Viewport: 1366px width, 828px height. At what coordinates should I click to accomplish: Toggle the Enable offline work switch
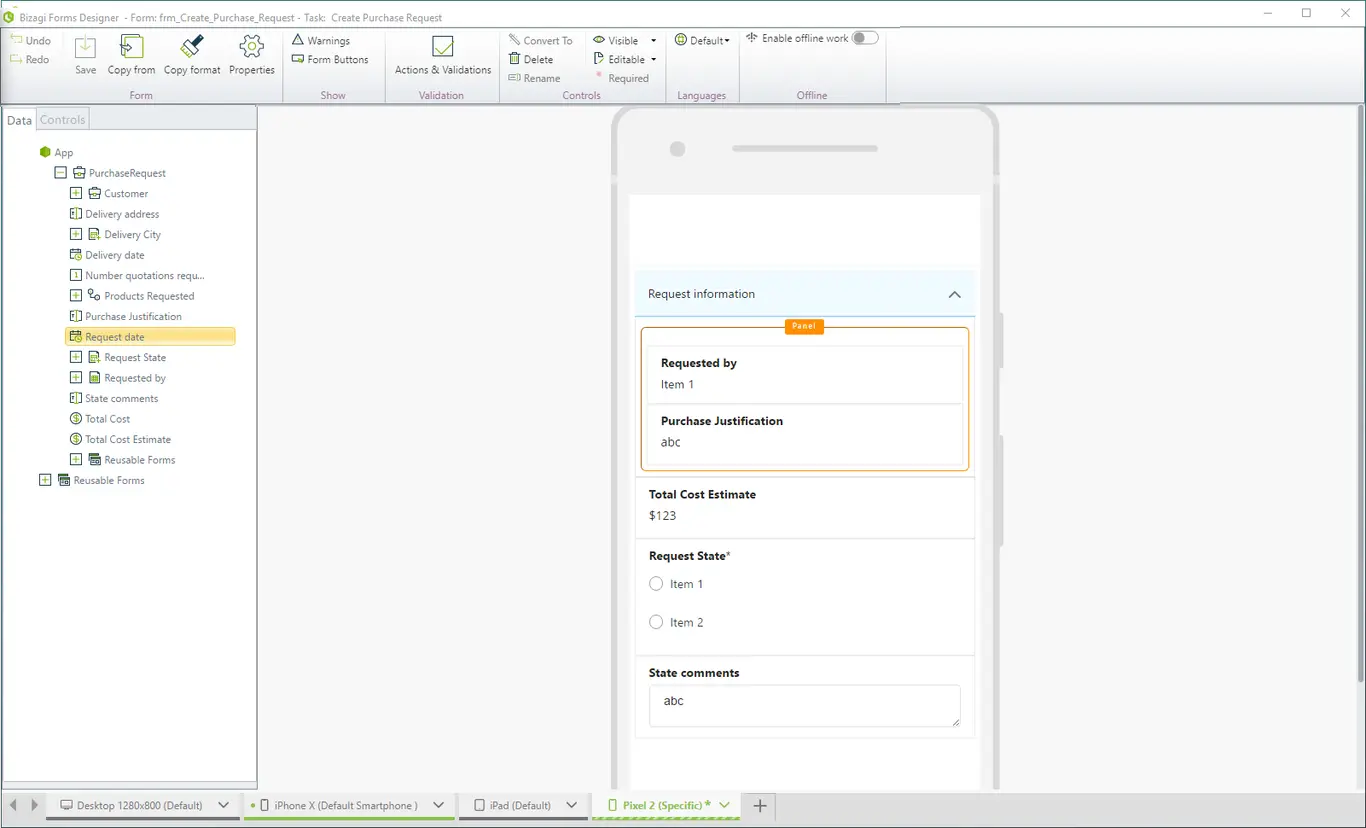coord(865,38)
